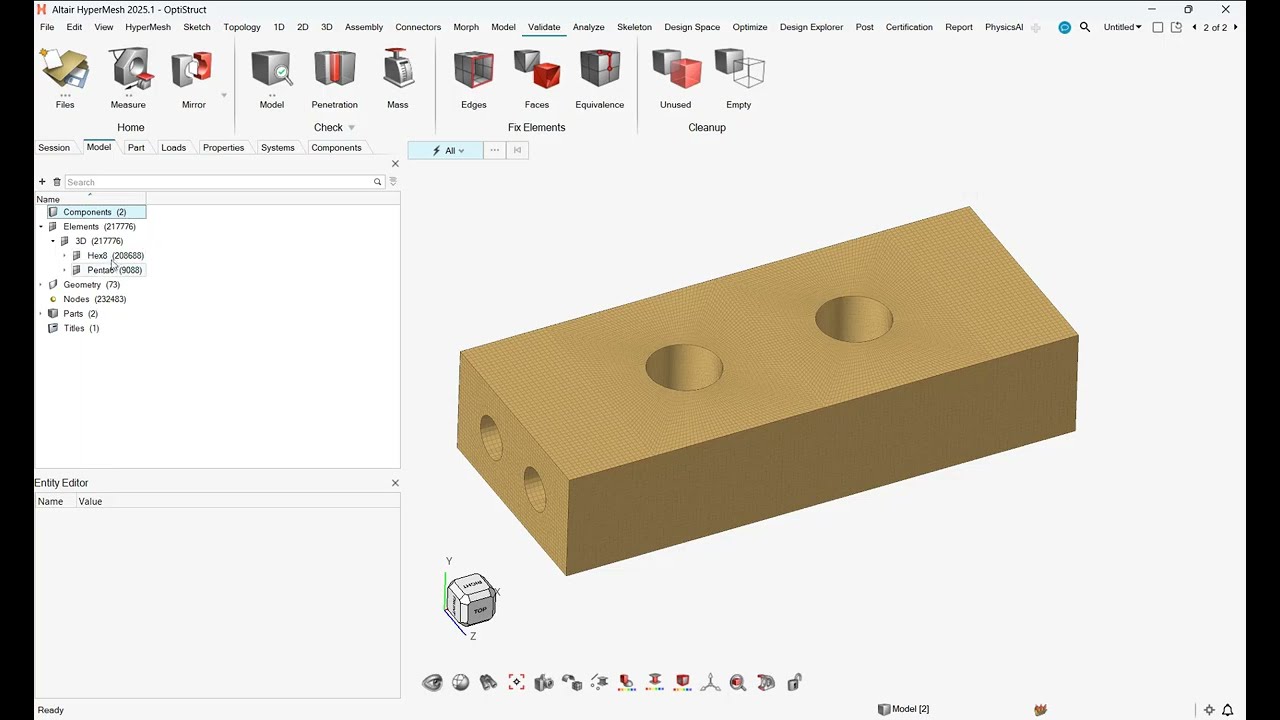1280x720 pixels.
Task: Click the crosshair icon in status bar
Action: click(1209, 710)
